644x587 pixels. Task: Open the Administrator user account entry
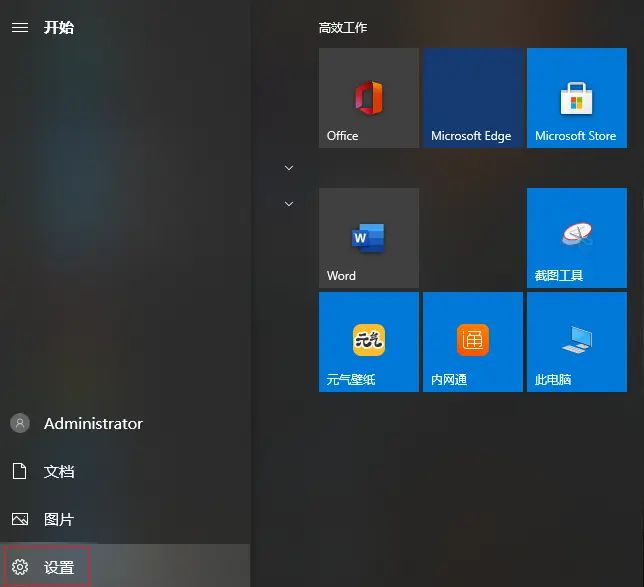click(x=125, y=424)
